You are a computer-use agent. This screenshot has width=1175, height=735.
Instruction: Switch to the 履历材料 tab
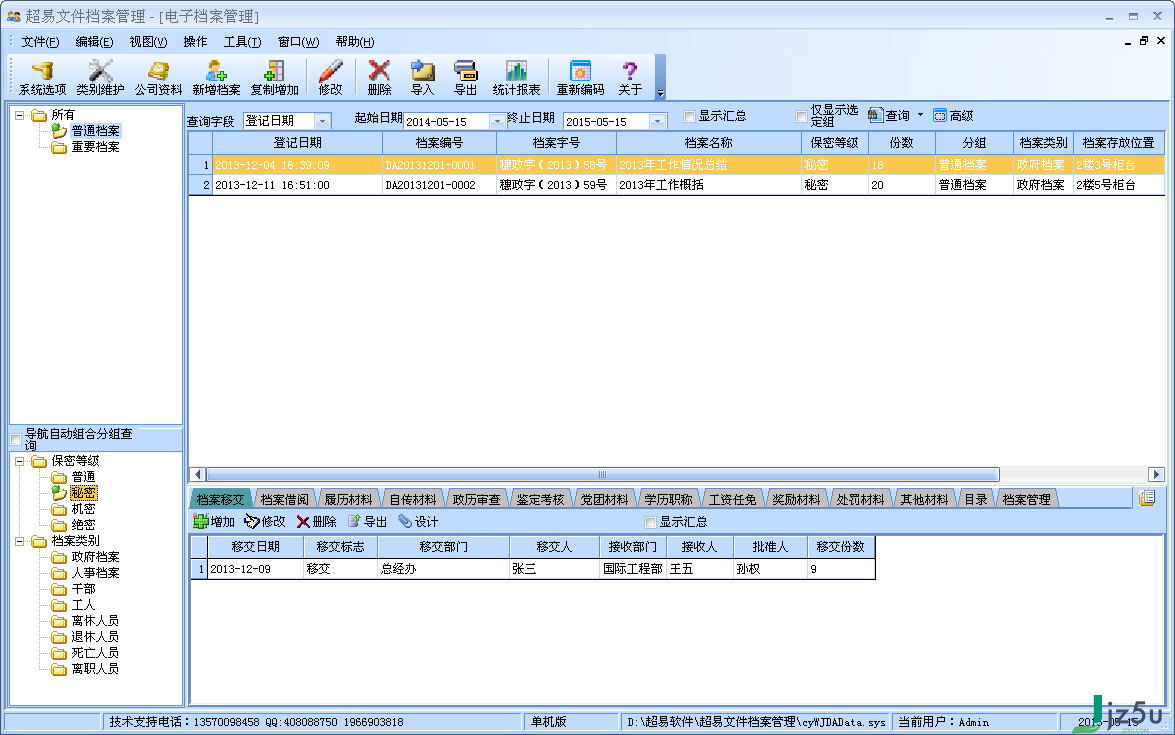pos(348,500)
